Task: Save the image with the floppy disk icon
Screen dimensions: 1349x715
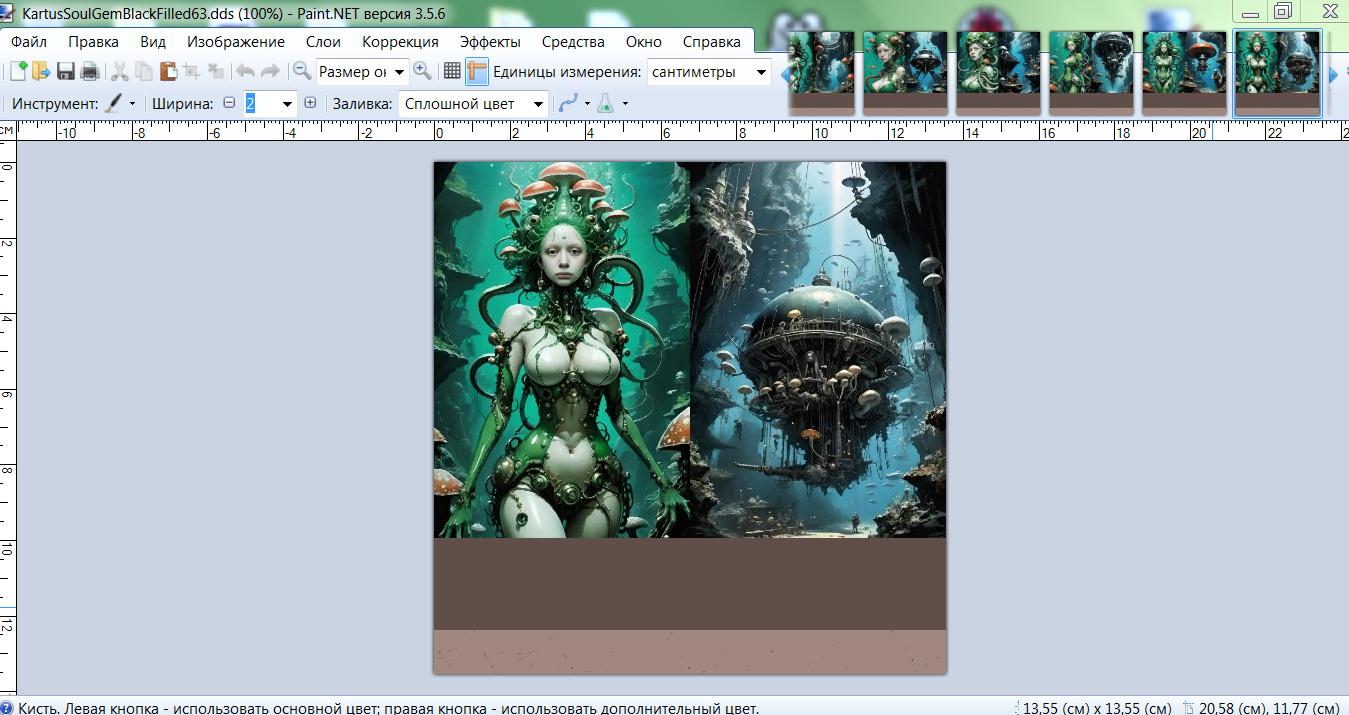Action: (66, 71)
